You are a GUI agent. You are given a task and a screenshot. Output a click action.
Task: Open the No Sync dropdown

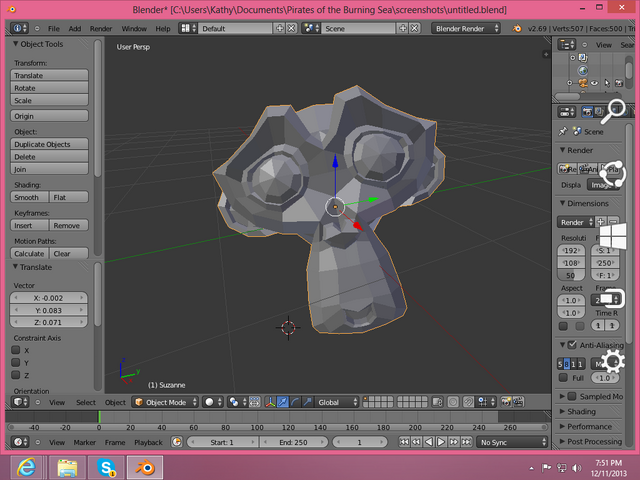point(512,442)
